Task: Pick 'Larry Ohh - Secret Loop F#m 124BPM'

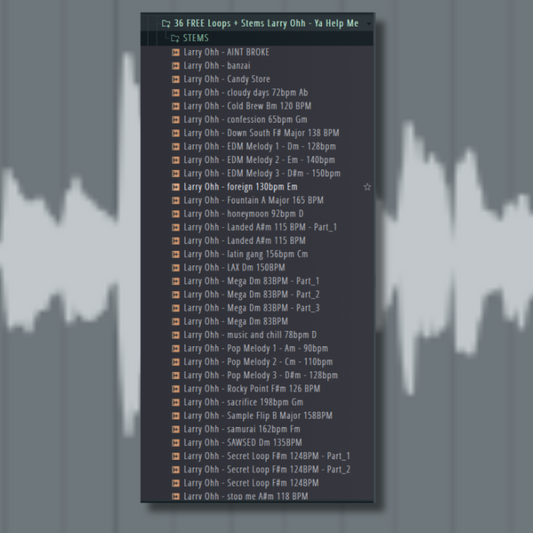Action: coord(251,483)
